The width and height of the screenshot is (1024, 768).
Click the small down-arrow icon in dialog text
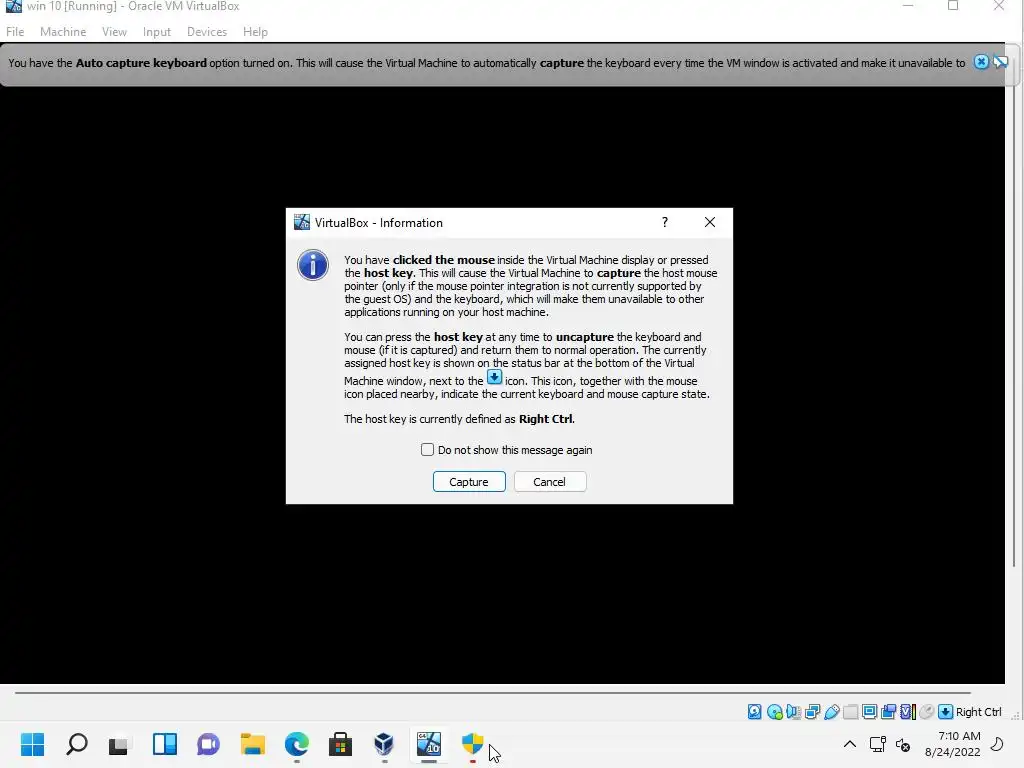tap(494, 377)
